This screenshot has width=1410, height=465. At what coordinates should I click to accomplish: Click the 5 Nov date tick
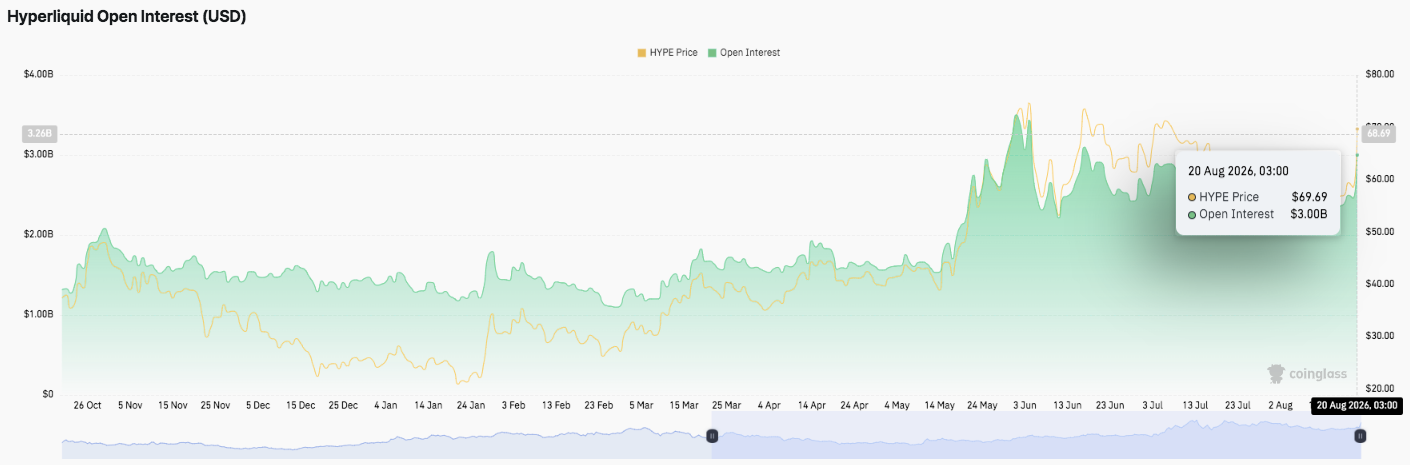point(130,405)
